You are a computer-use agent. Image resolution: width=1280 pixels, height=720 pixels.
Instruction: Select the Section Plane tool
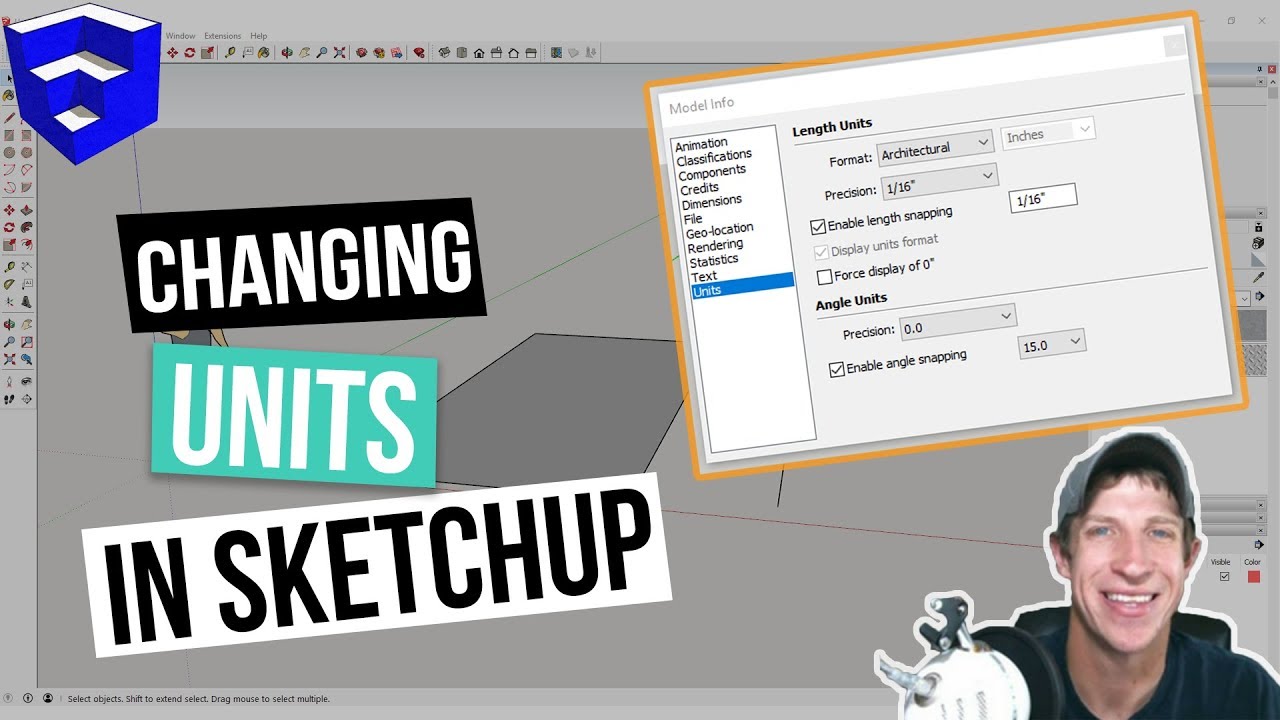click(x=27, y=397)
